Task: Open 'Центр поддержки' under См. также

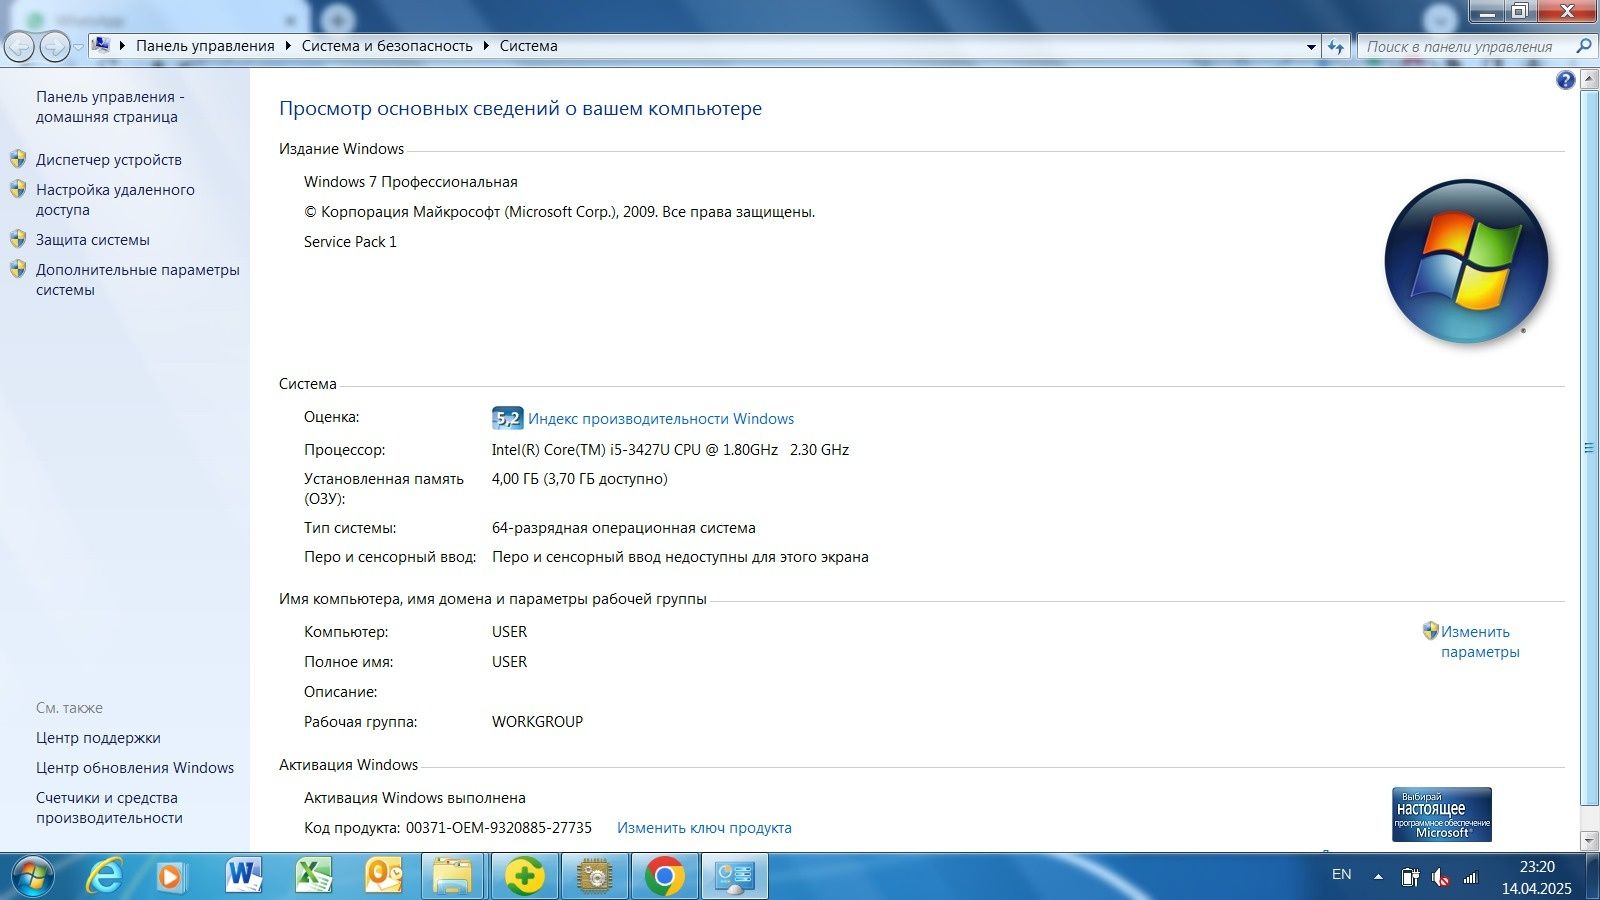Action: 98,738
